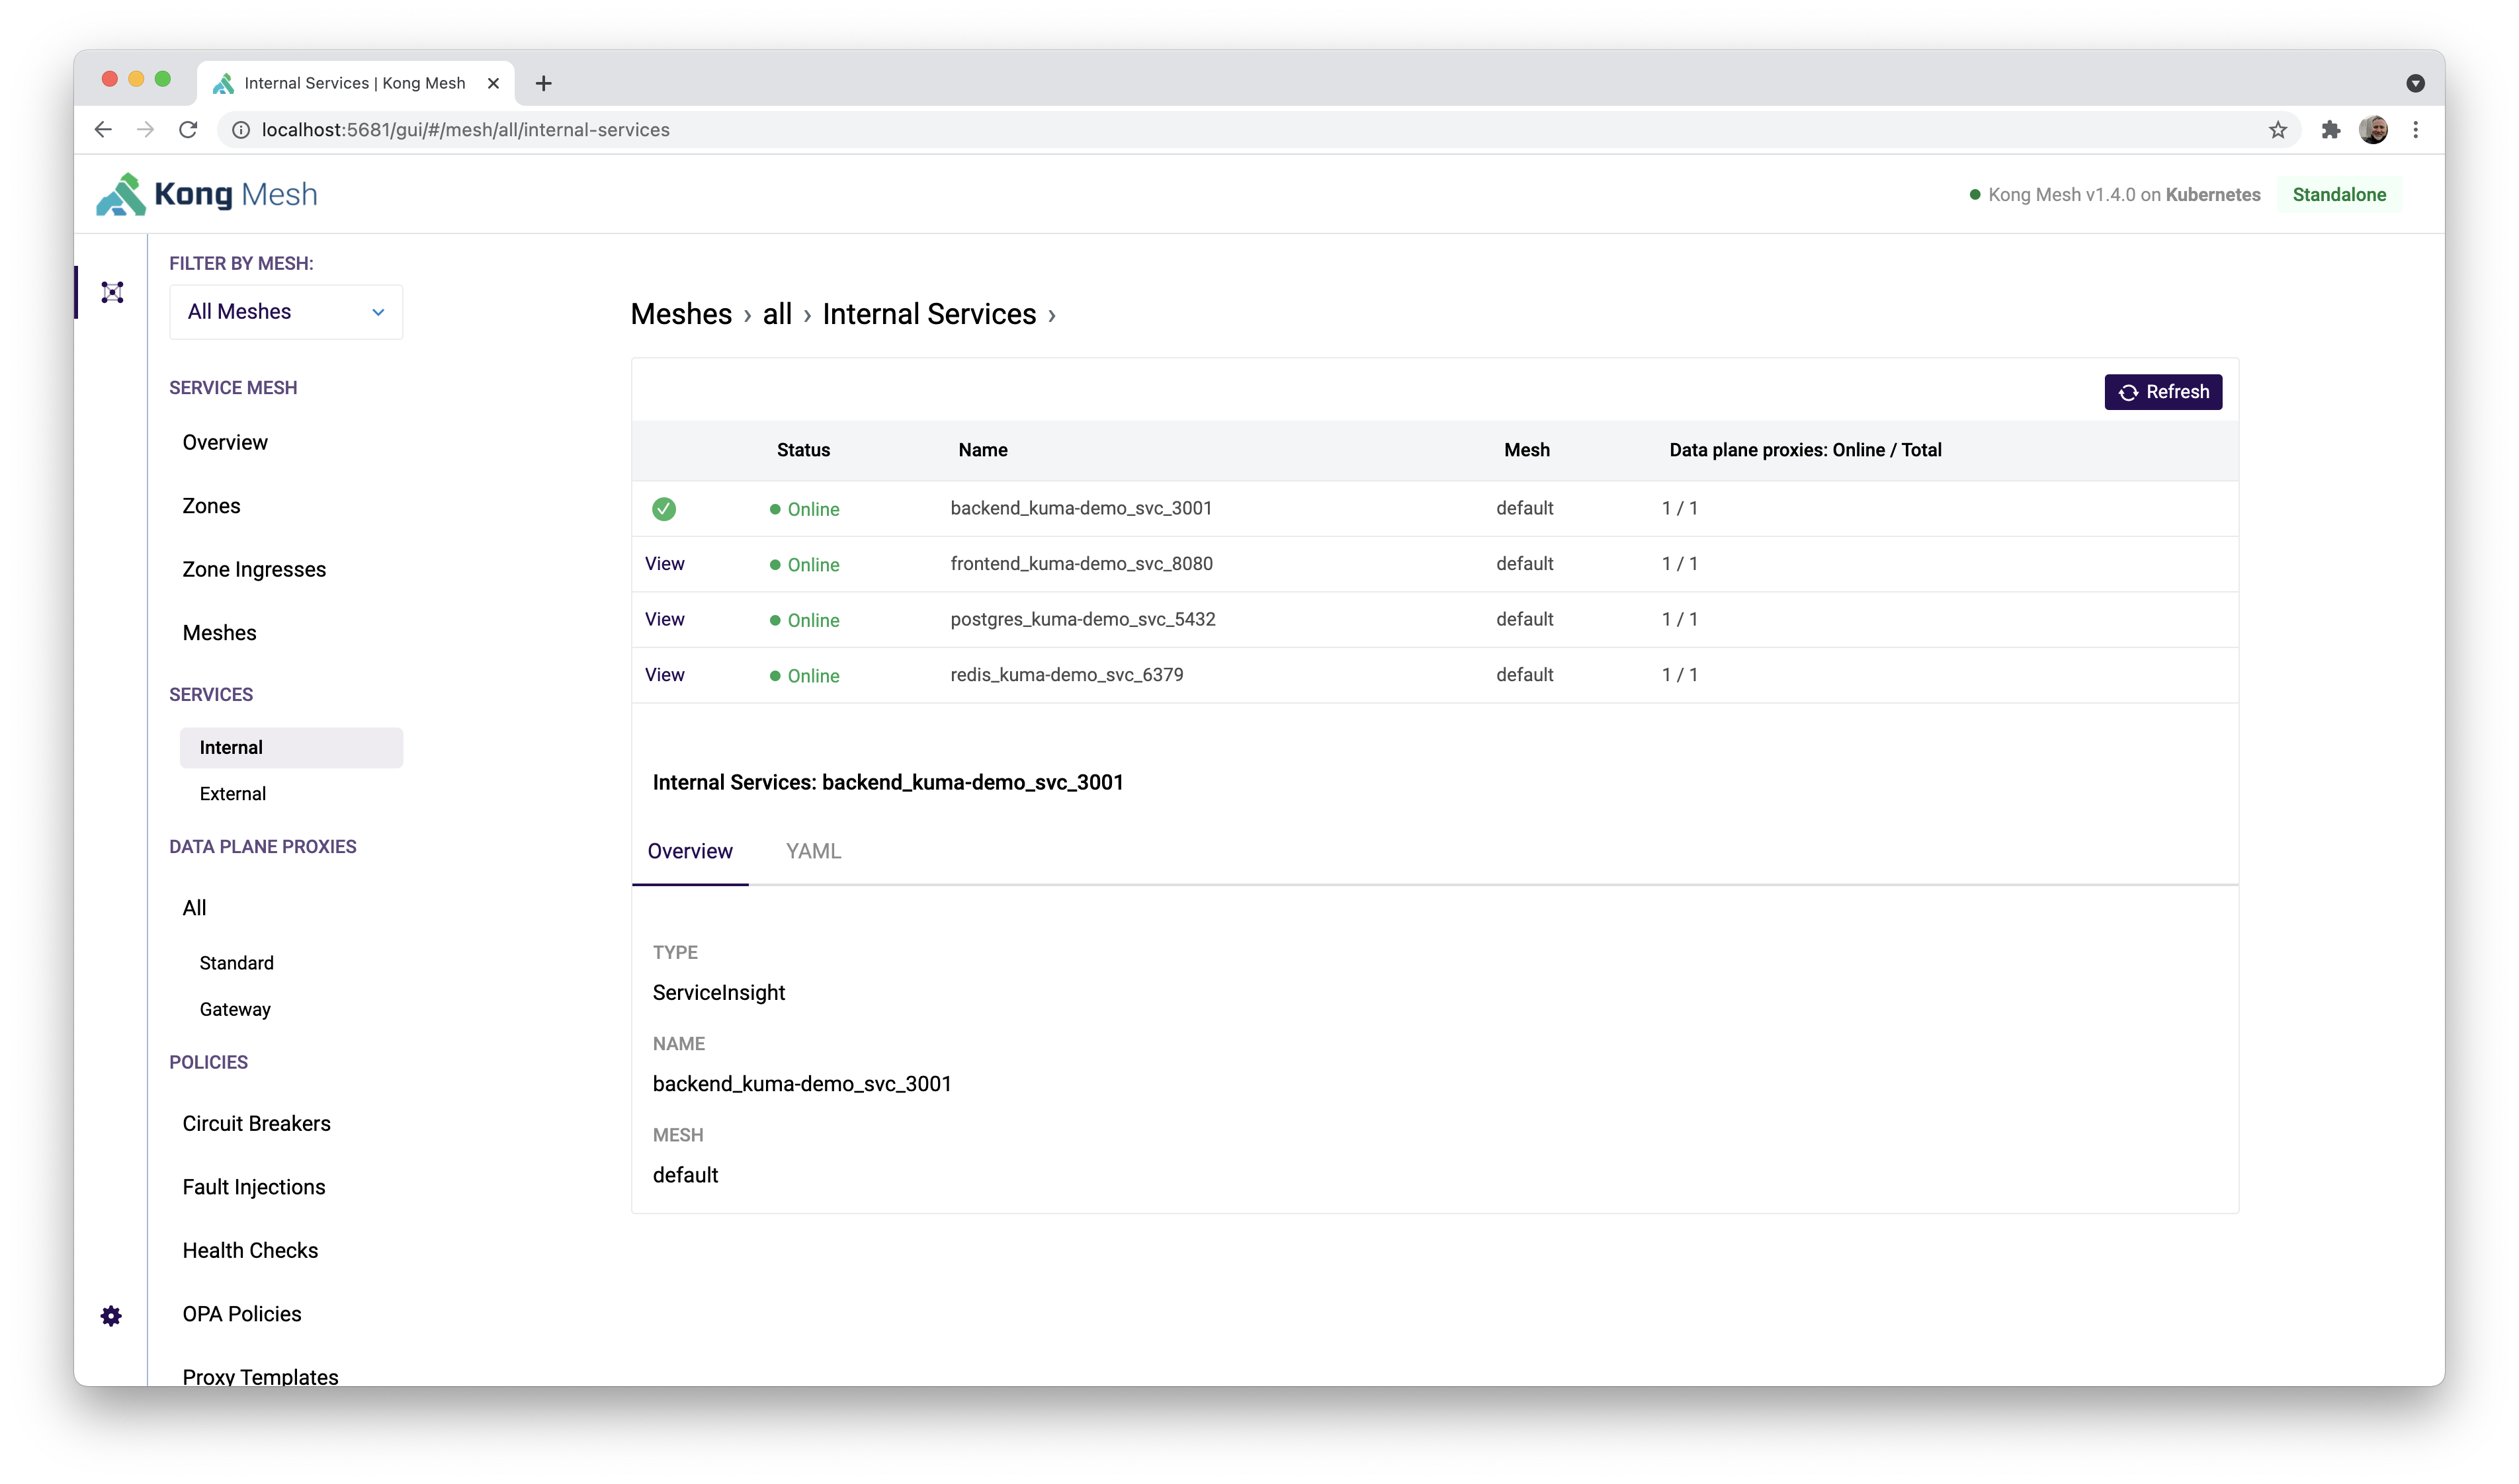Open the All Meshes filter dropdown

(285, 311)
